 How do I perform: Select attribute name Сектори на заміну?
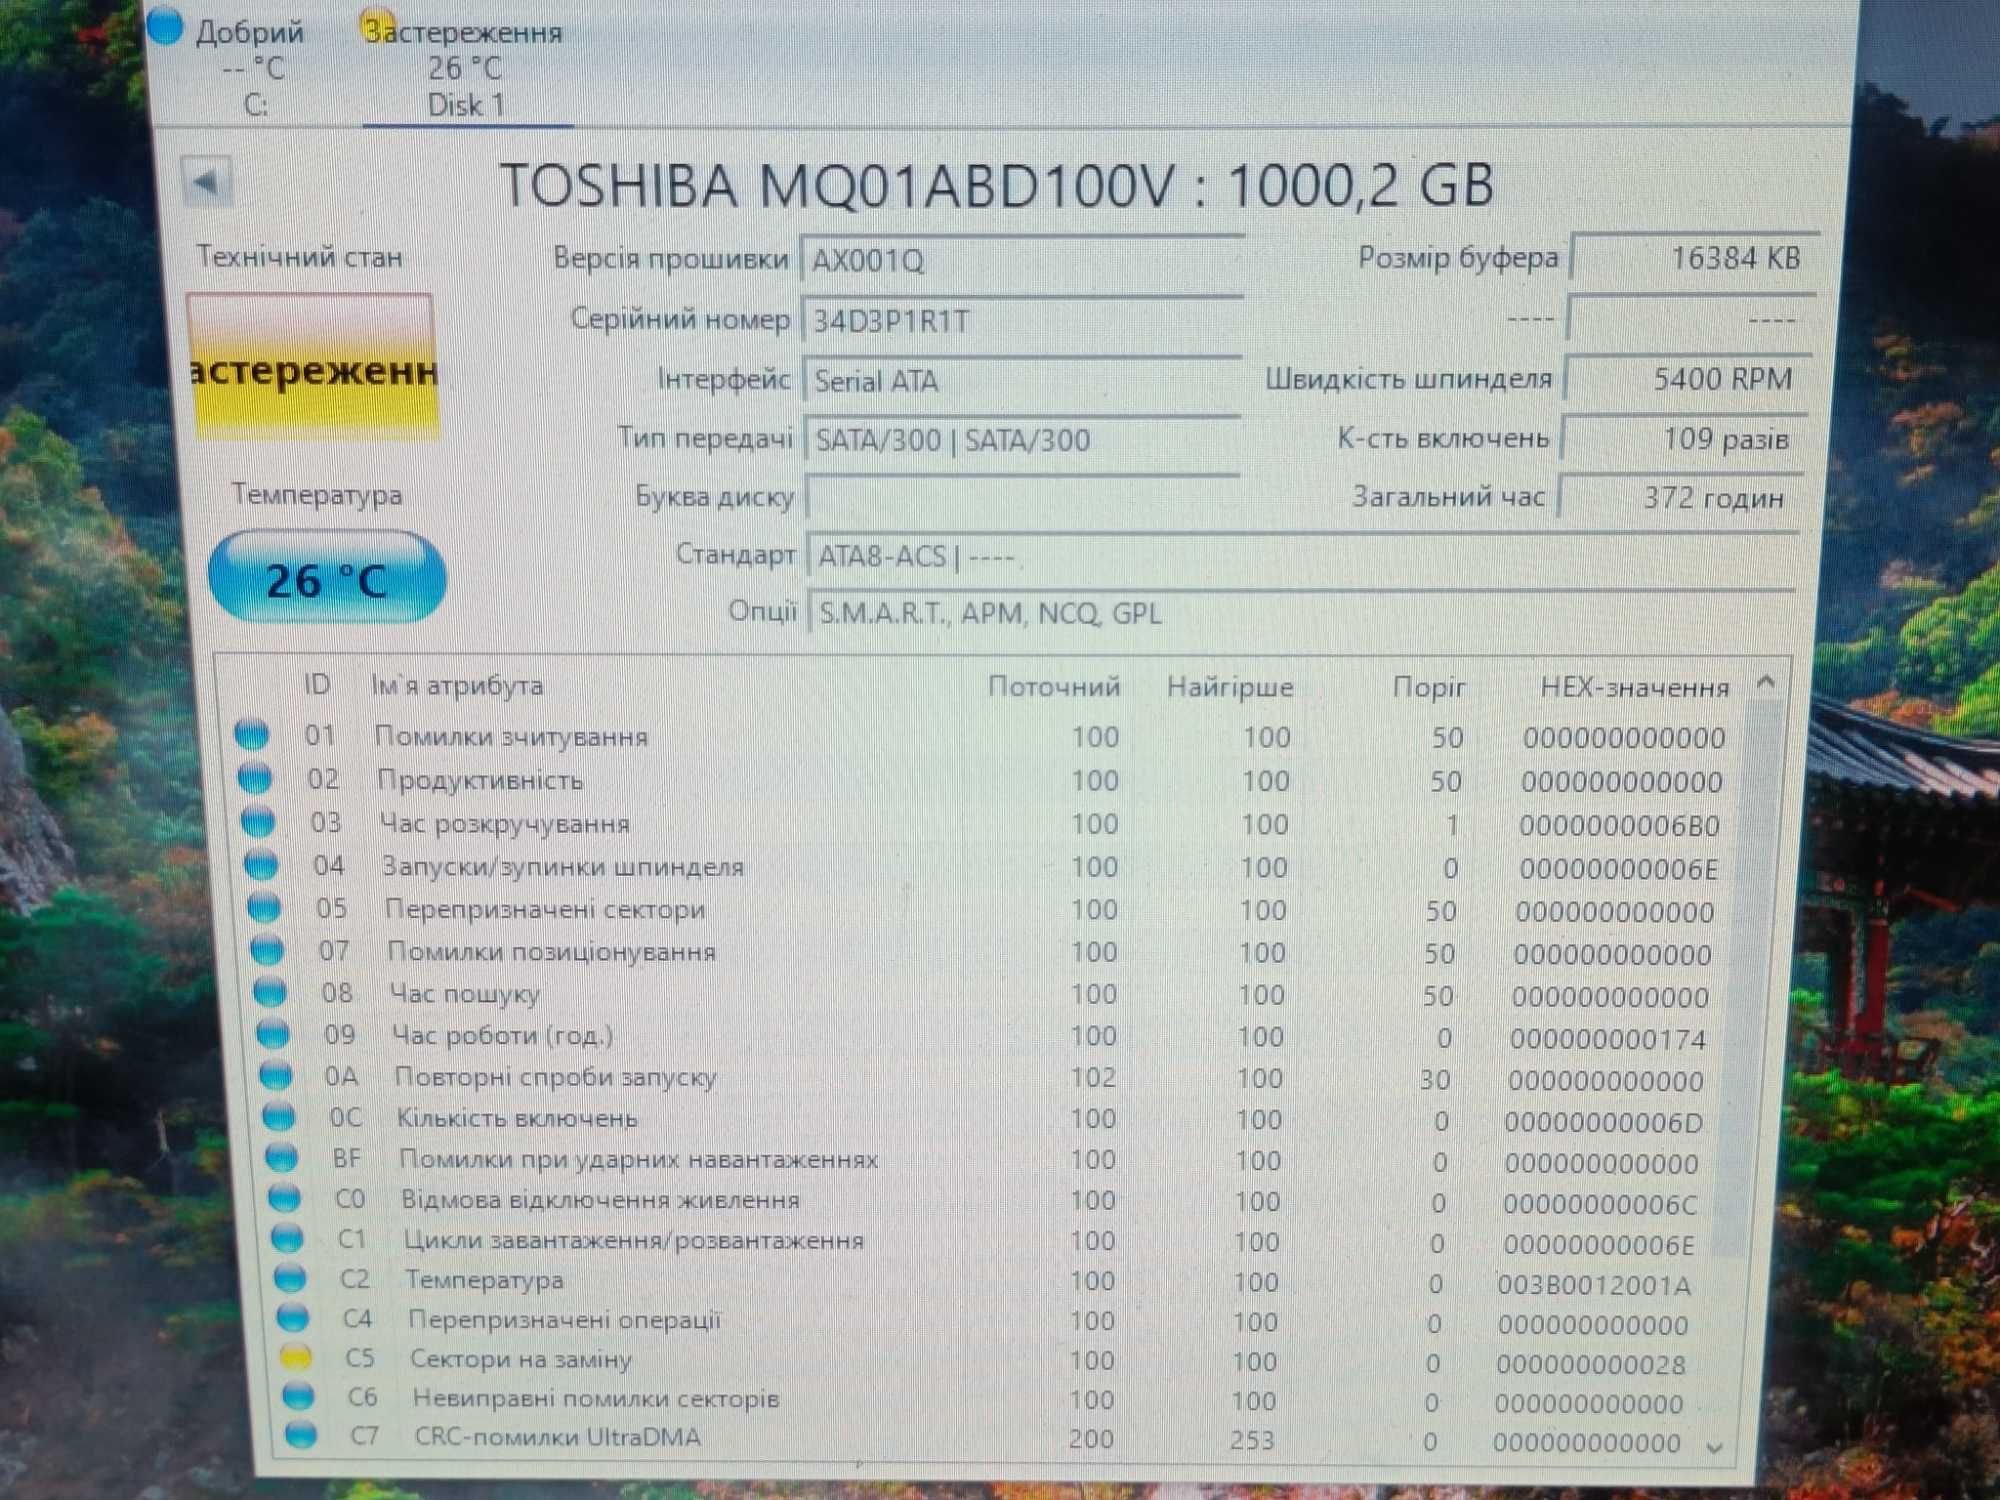(x=521, y=1359)
